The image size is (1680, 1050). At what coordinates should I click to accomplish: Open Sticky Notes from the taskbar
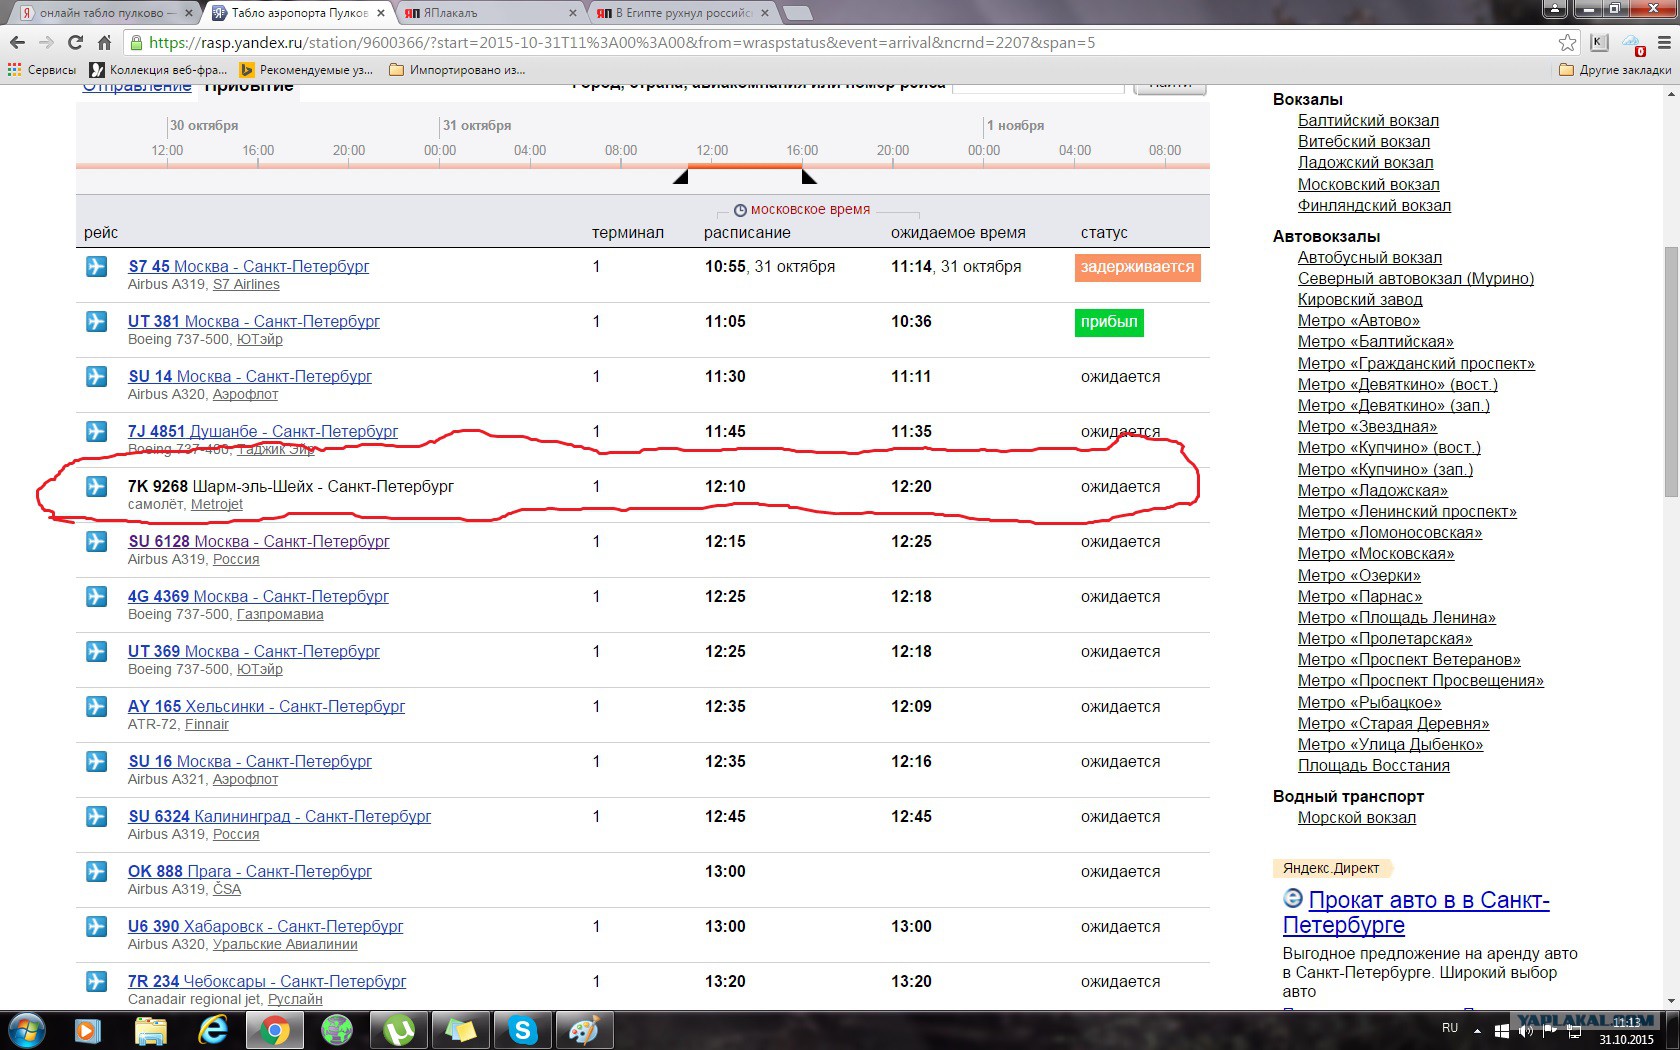click(461, 1030)
